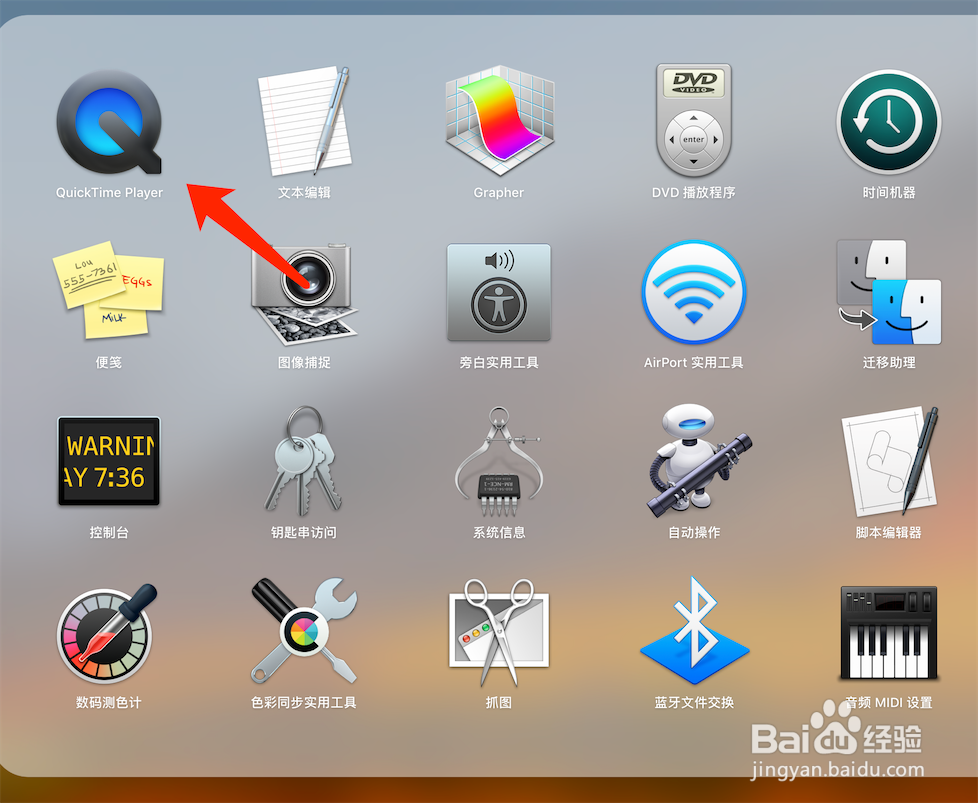Viewport: 978px width, 803px height.
Task: Launch the 抓图 scissors icon
Action: coord(499,632)
